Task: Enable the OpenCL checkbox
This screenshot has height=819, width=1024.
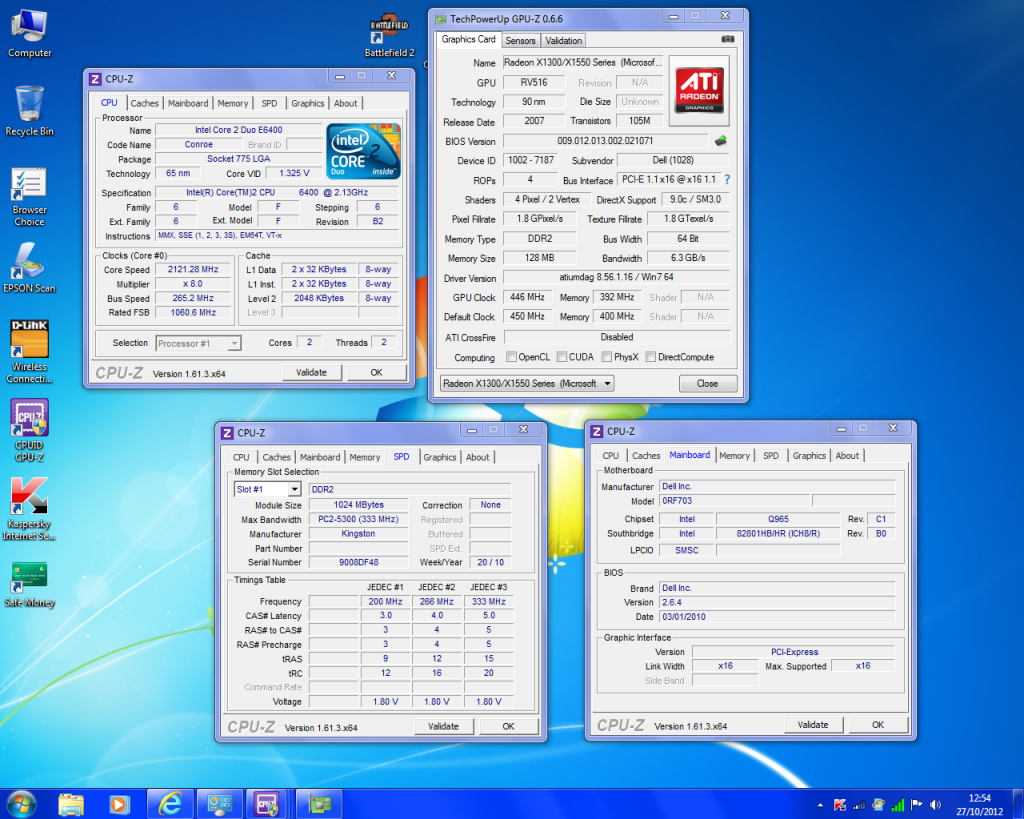Action: (x=512, y=357)
